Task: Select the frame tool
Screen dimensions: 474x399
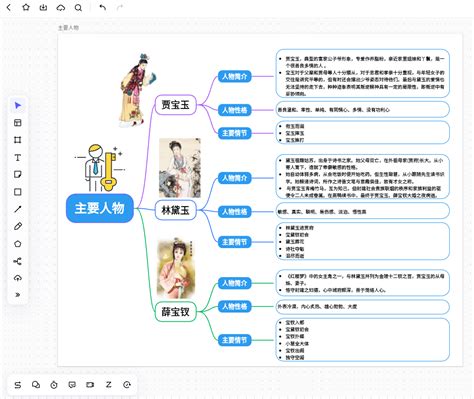Action: (18, 140)
